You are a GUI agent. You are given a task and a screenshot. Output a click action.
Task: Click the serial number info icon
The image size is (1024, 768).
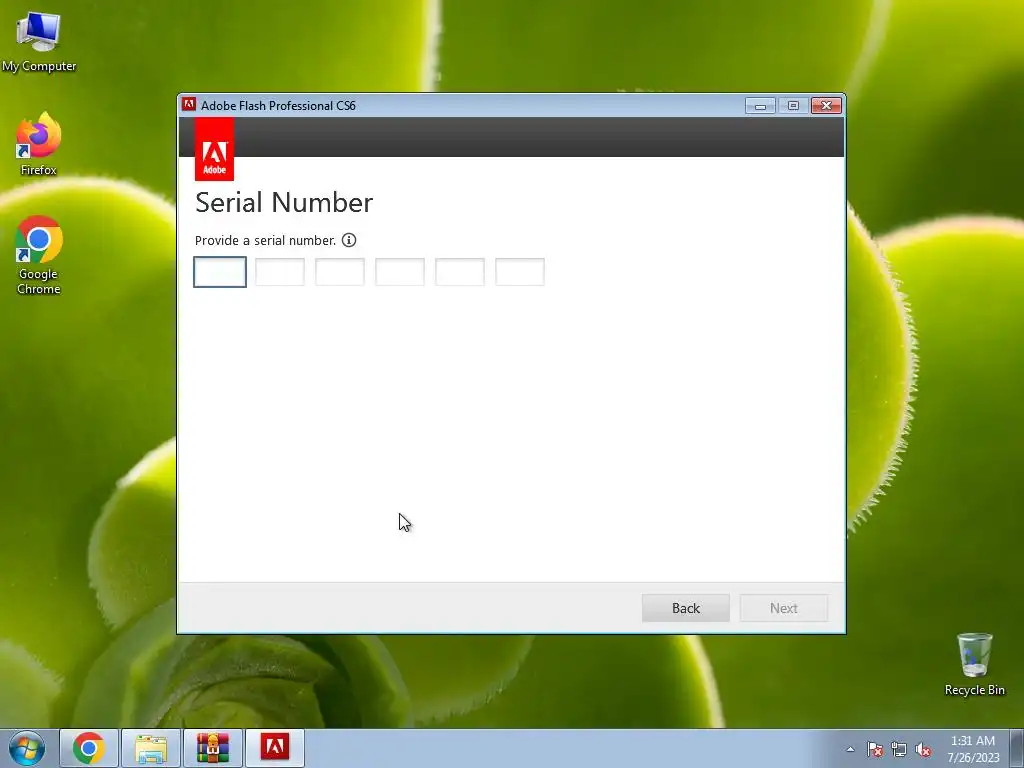point(349,240)
